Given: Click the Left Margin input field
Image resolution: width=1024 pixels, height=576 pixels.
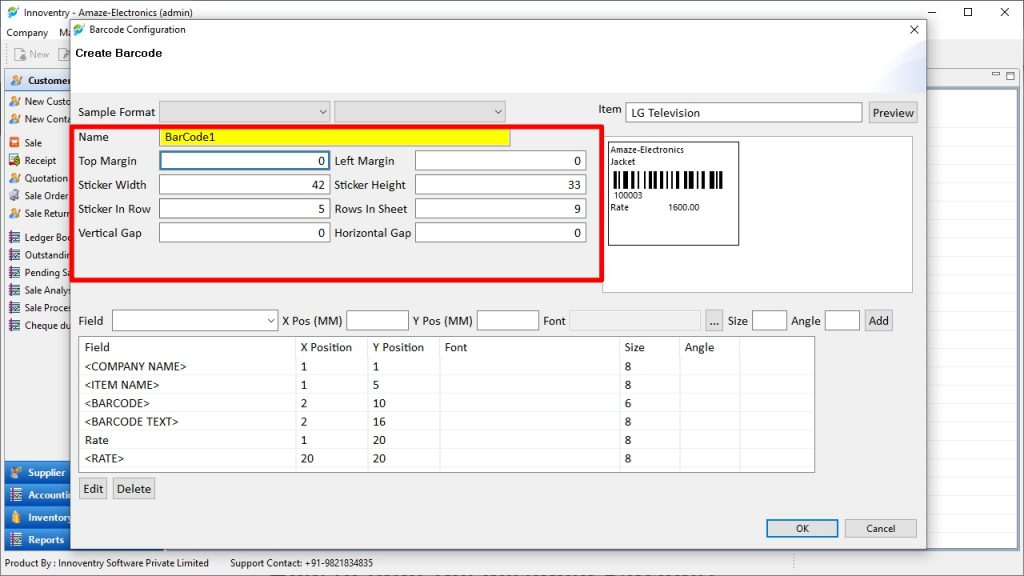Looking at the screenshot, I should point(500,161).
